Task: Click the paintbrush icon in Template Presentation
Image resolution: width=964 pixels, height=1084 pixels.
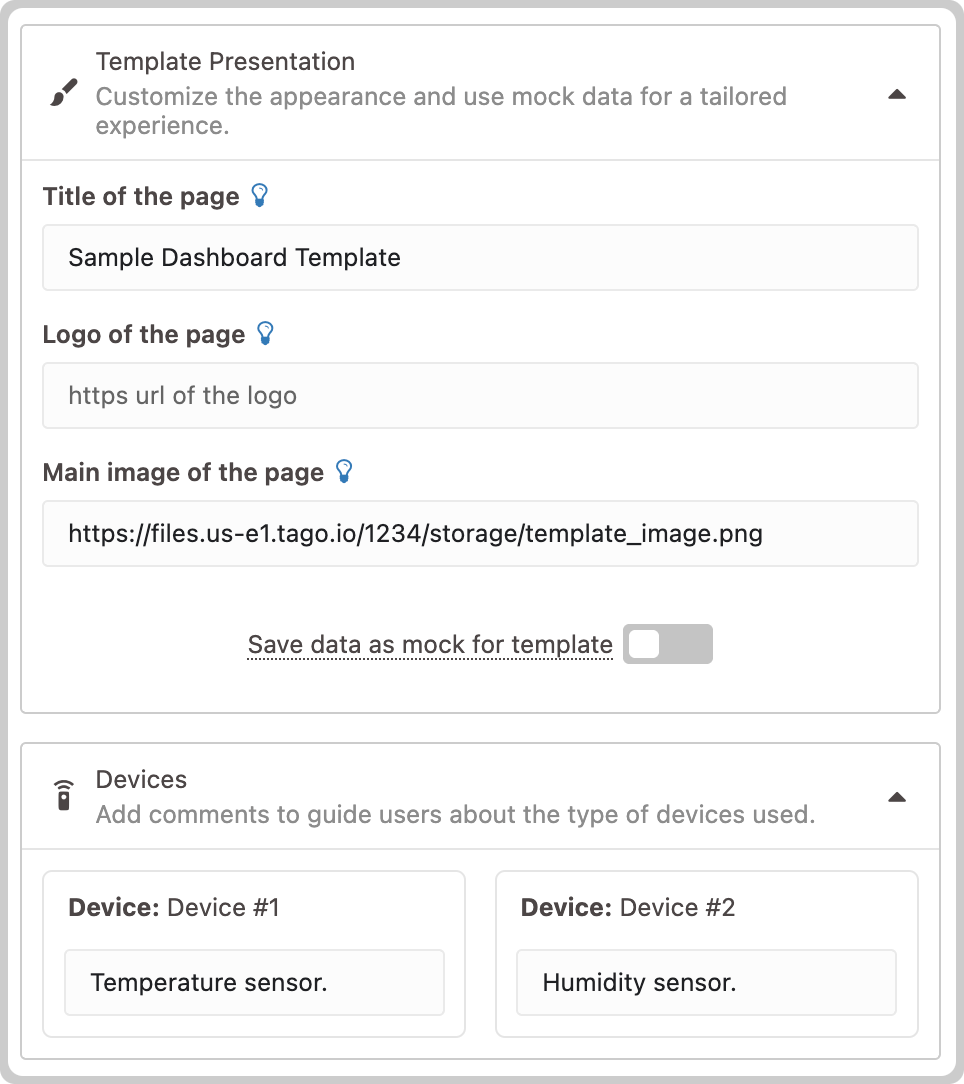Action: 64,93
